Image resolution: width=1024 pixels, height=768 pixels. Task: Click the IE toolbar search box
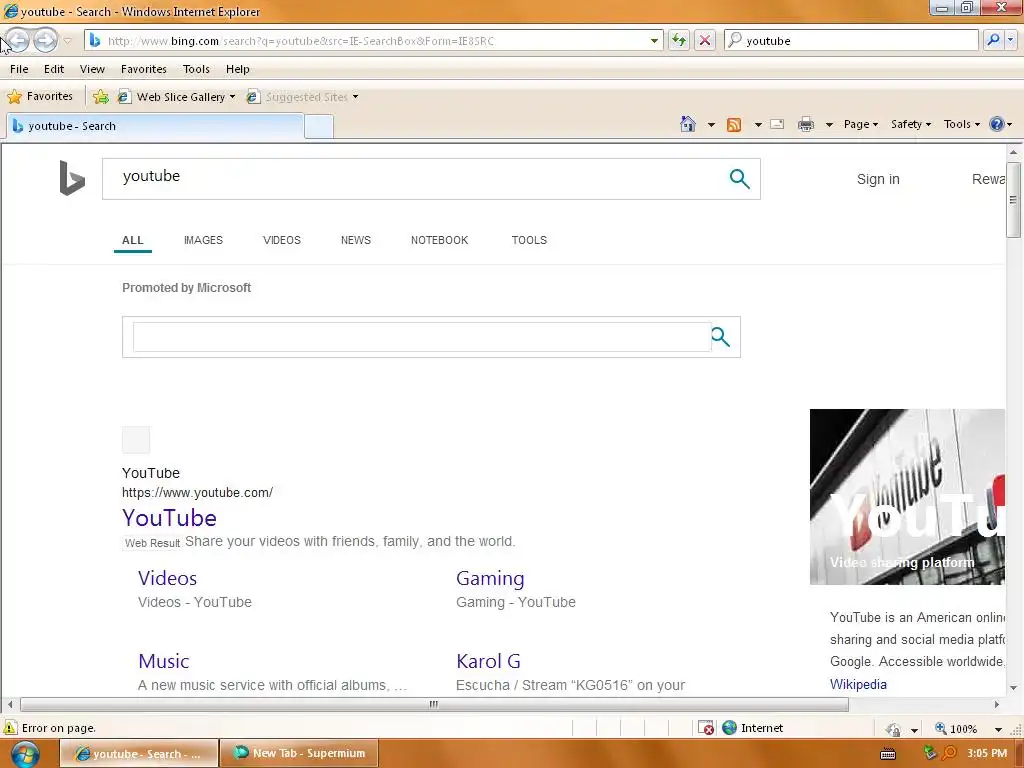[851, 40]
